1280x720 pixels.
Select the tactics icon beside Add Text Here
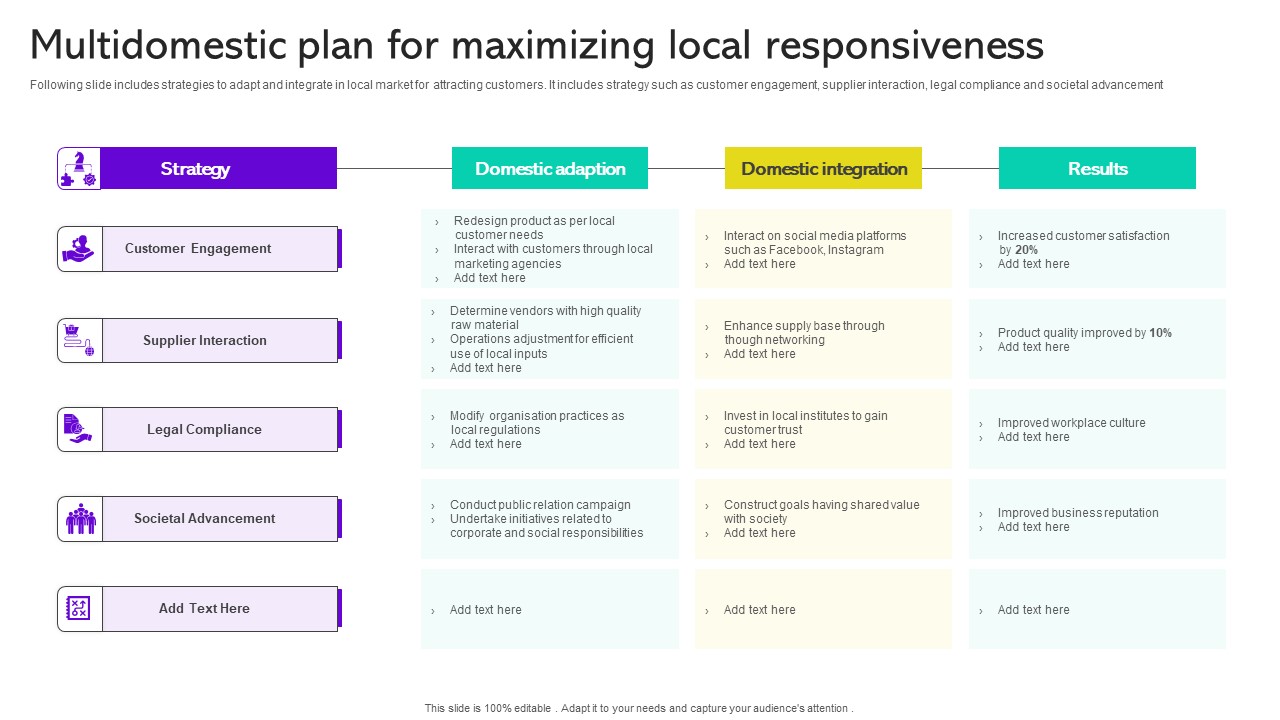click(80, 608)
